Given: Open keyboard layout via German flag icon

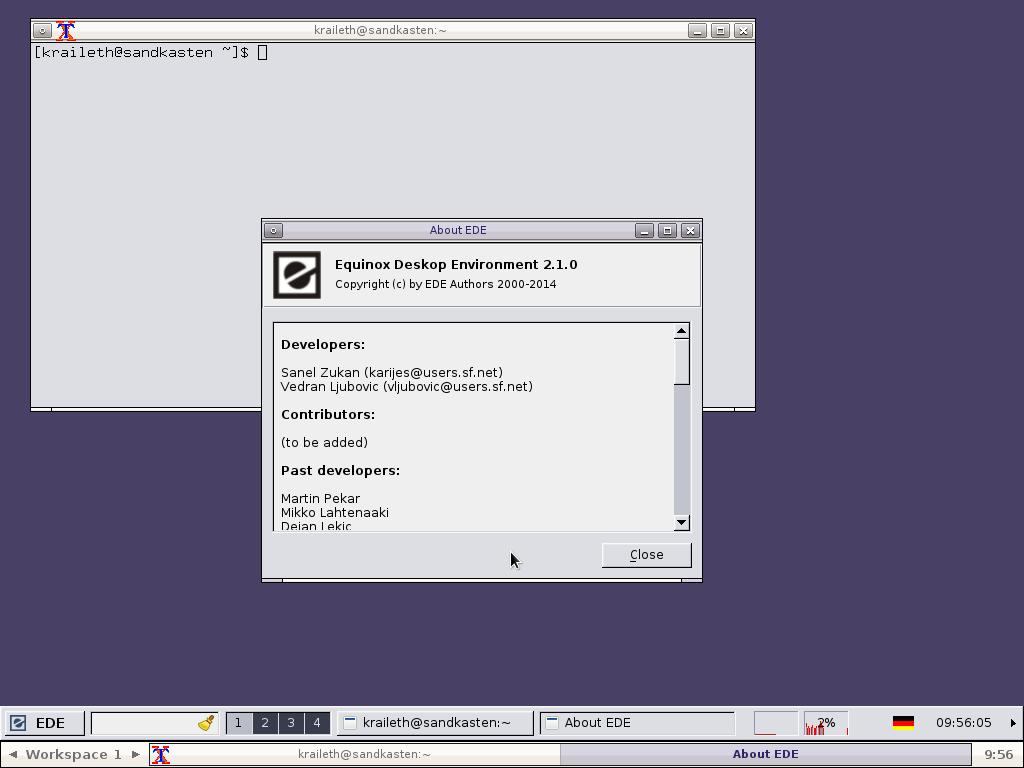Looking at the screenshot, I should click(x=903, y=723).
